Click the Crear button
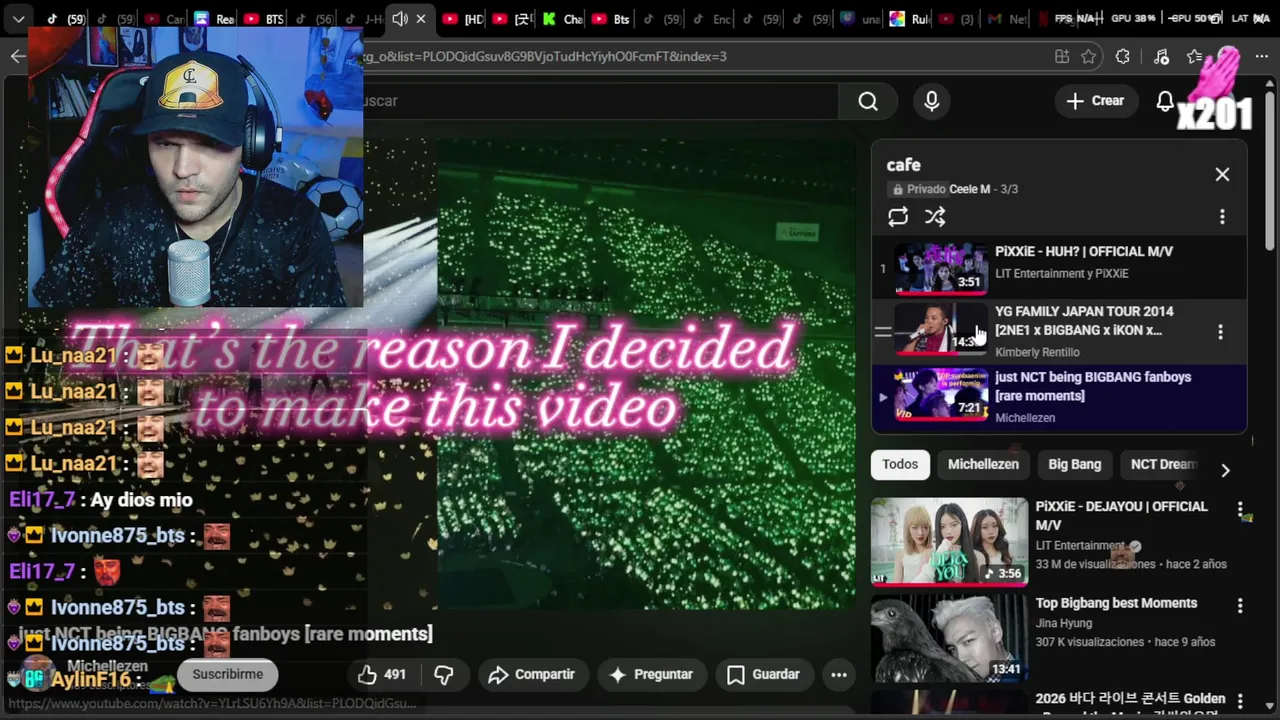This screenshot has height=720, width=1280. pos(1096,101)
